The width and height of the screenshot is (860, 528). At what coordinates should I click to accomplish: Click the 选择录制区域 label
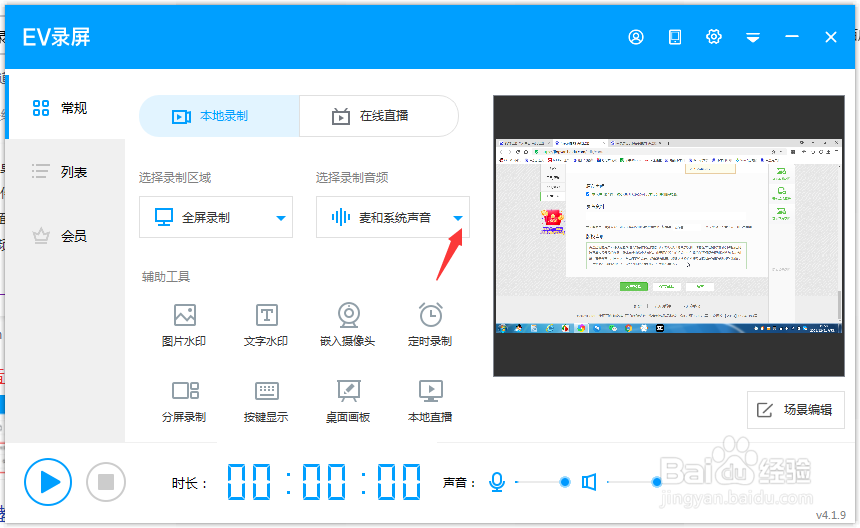[x=175, y=178]
